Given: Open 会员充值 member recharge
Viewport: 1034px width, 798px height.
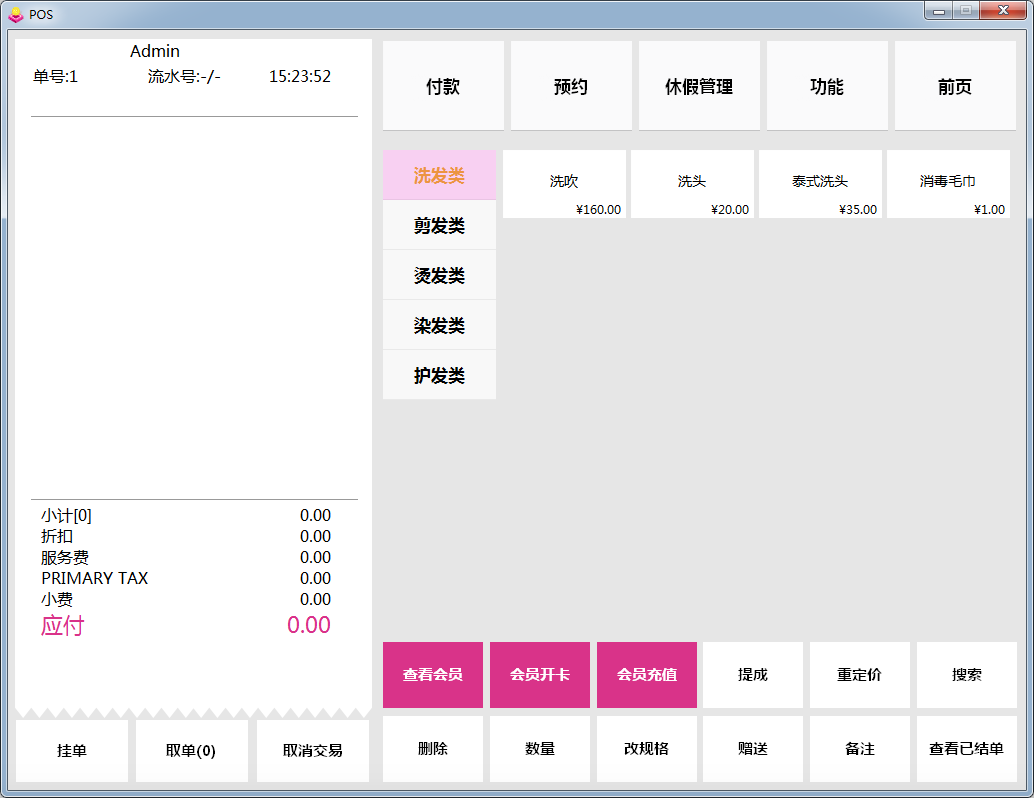Looking at the screenshot, I should coord(647,675).
